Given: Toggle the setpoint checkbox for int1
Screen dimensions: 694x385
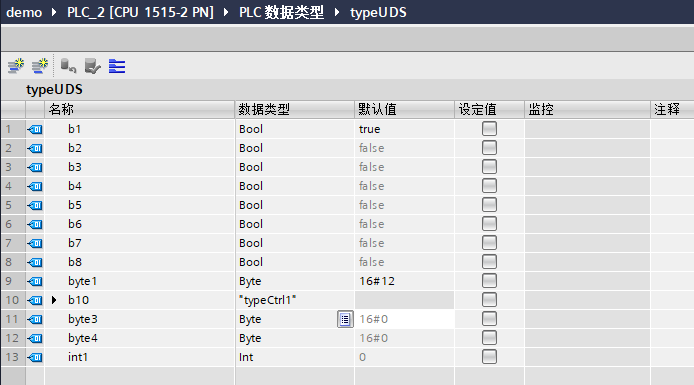Looking at the screenshot, I should 489,357.
